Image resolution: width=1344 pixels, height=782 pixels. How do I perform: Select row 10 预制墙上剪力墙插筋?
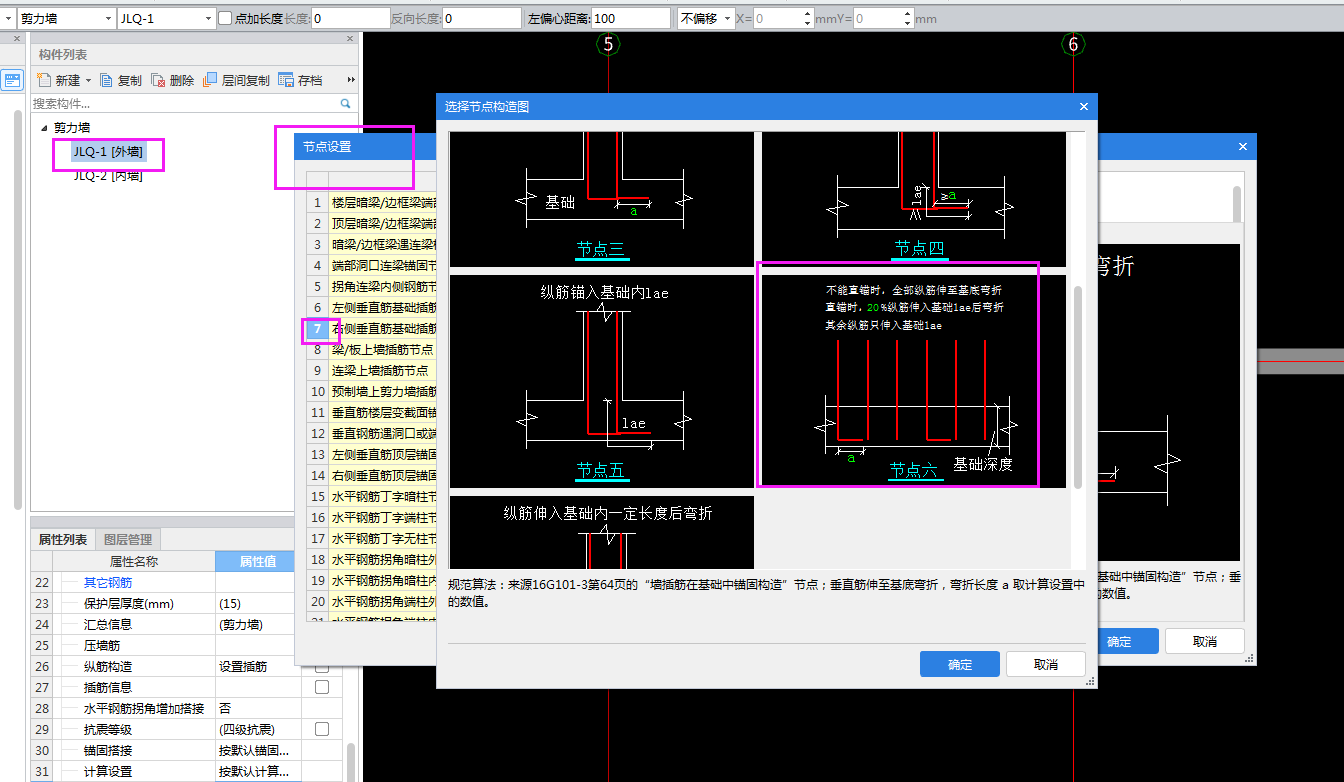[x=371, y=391]
